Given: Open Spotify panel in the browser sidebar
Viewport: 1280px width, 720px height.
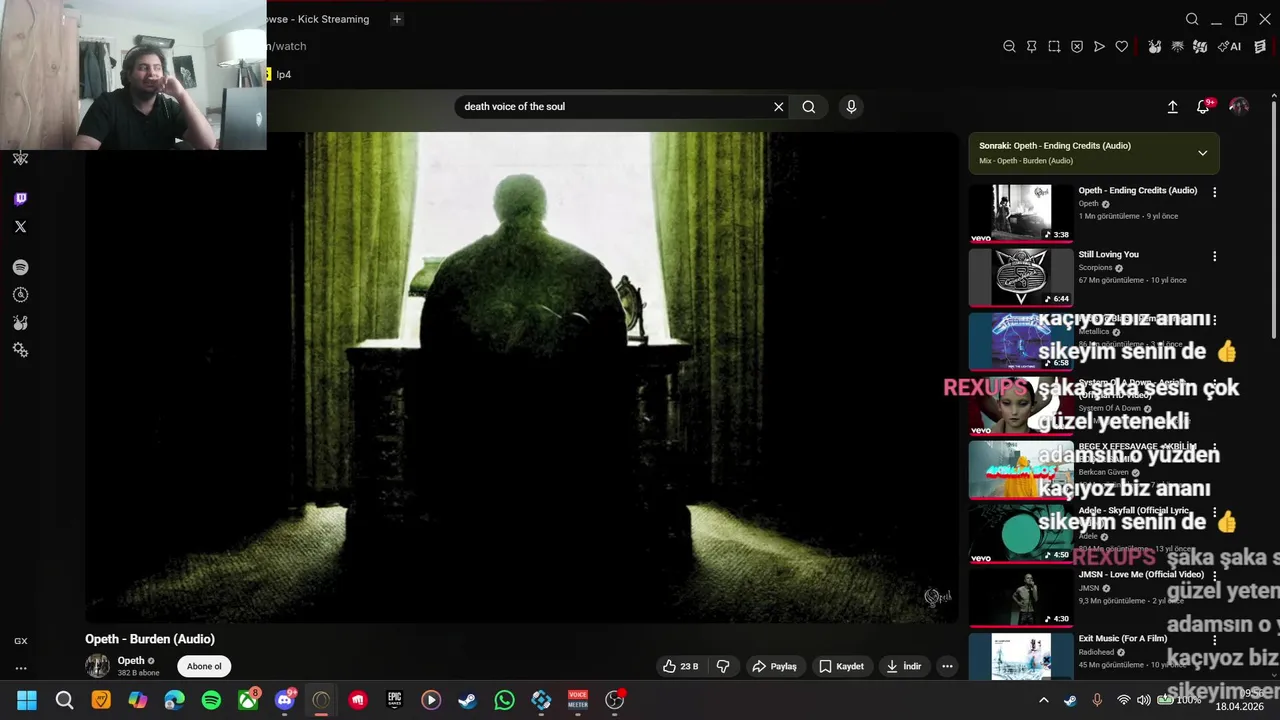Looking at the screenshot, I should point(20,267).
